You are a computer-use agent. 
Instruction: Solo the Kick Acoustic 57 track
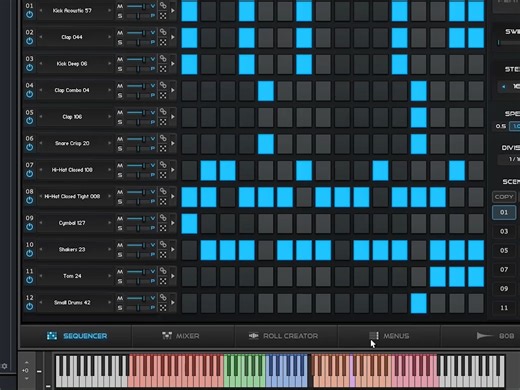(x=120, y=16)
